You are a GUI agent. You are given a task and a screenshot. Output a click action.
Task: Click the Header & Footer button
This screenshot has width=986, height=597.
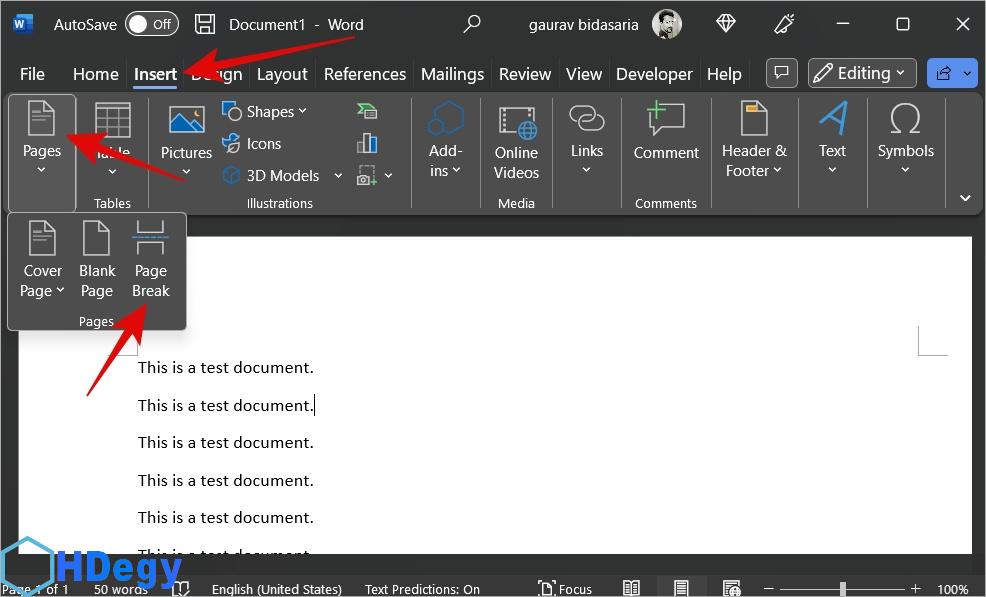point(754,142)
